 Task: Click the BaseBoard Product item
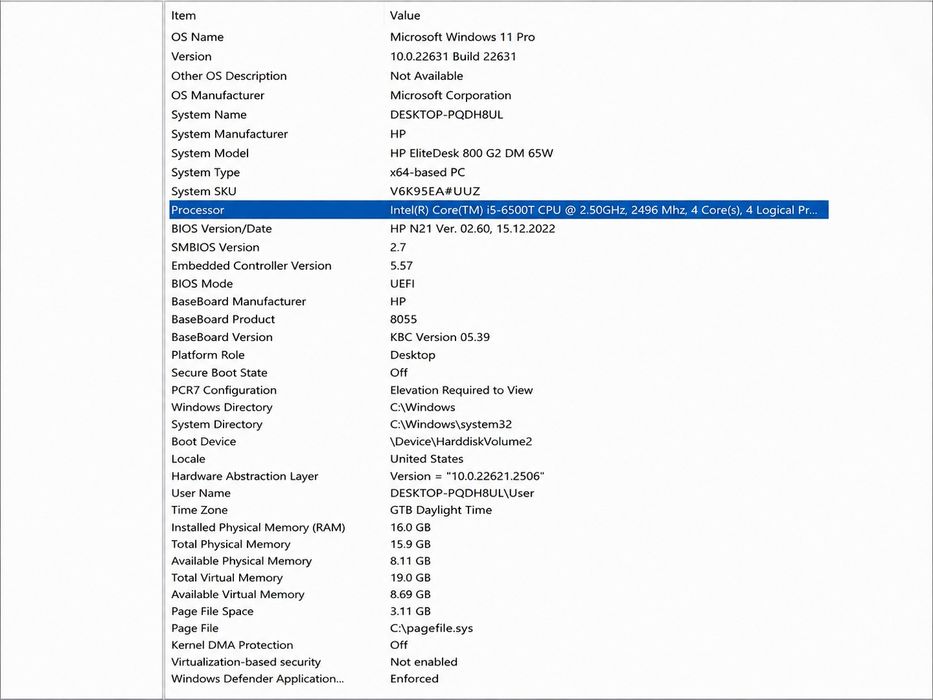pos(223,319)
